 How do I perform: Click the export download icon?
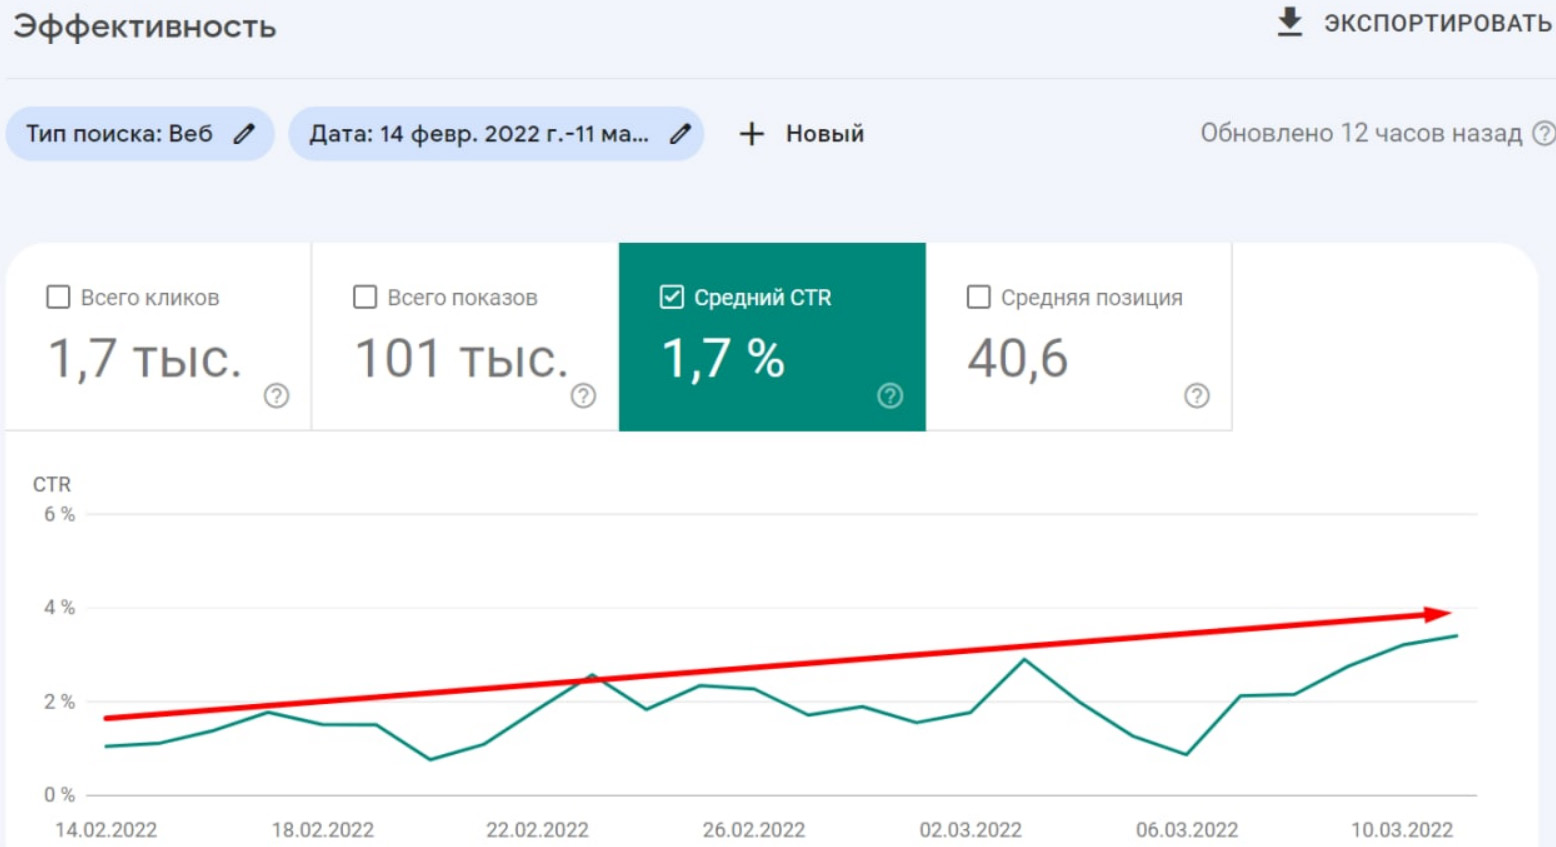click(x=1290, y=22)
